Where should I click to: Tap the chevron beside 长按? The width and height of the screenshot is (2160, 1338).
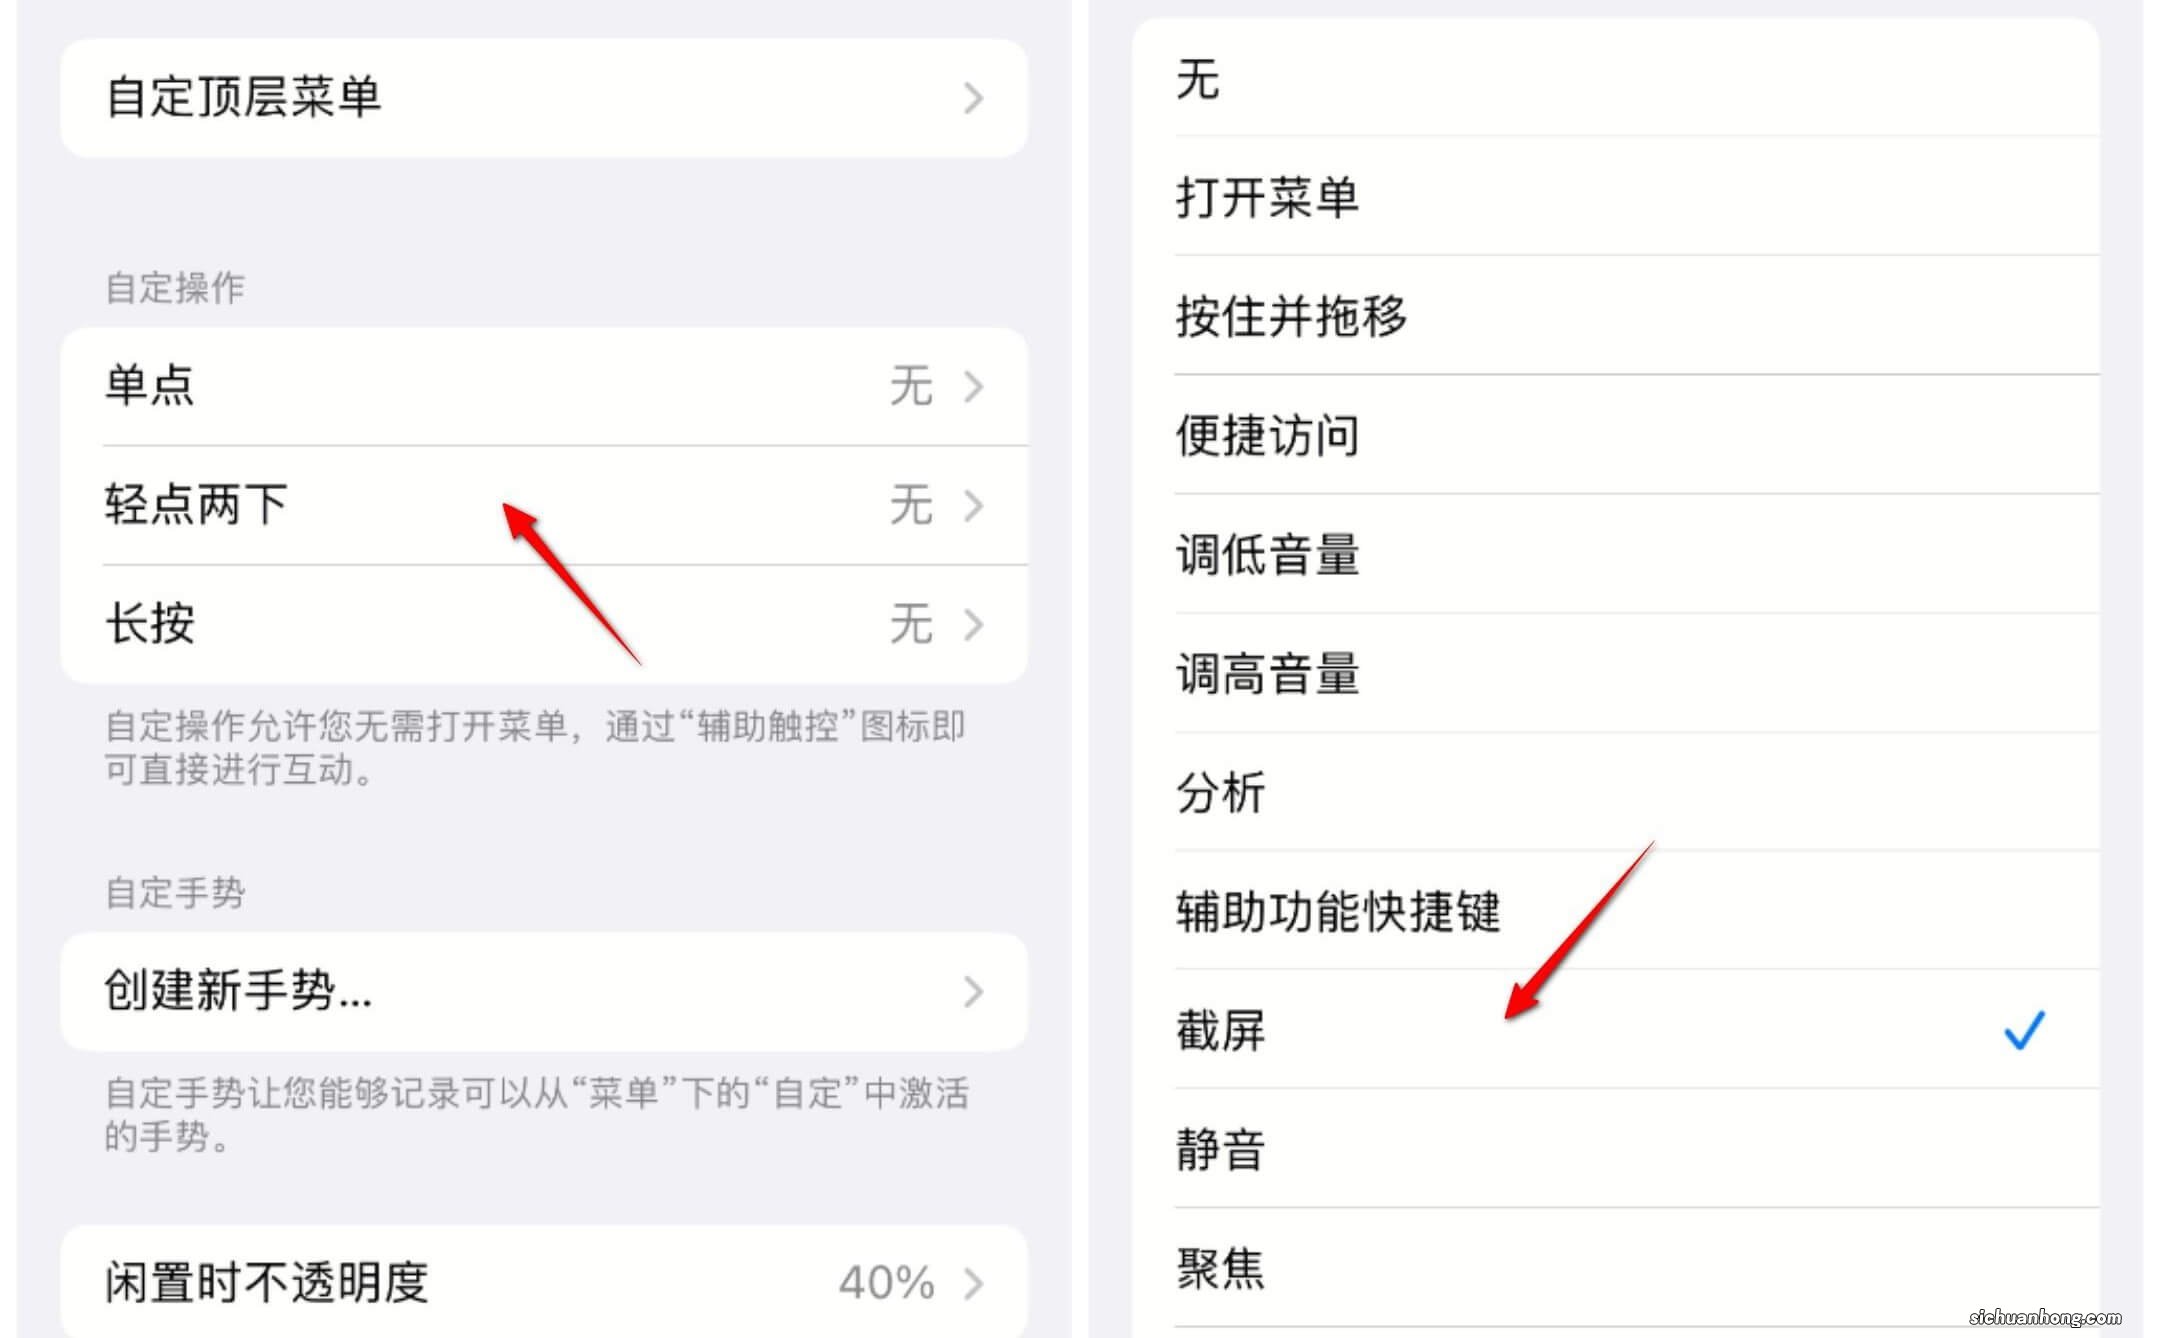(x=973, y=624)
